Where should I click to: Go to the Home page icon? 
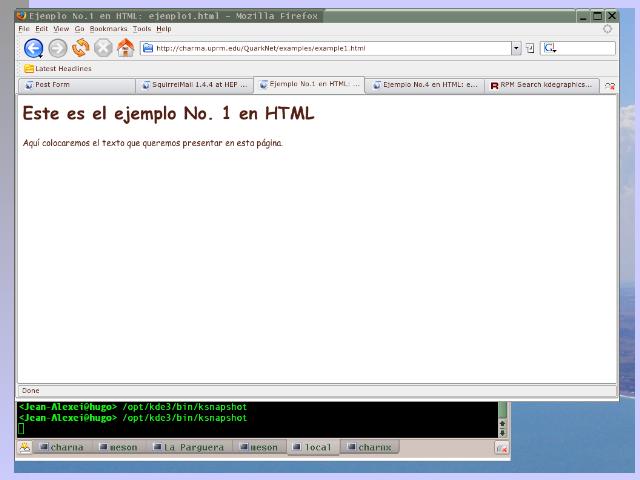(125, 48)
